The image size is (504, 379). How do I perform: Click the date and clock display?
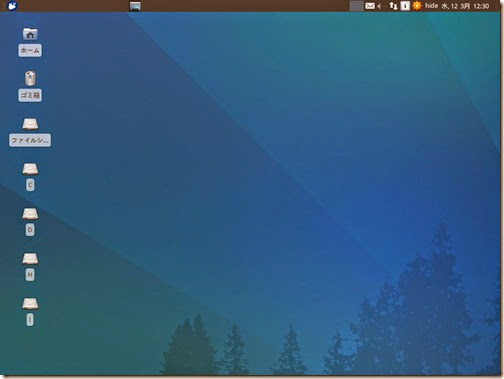465,6
